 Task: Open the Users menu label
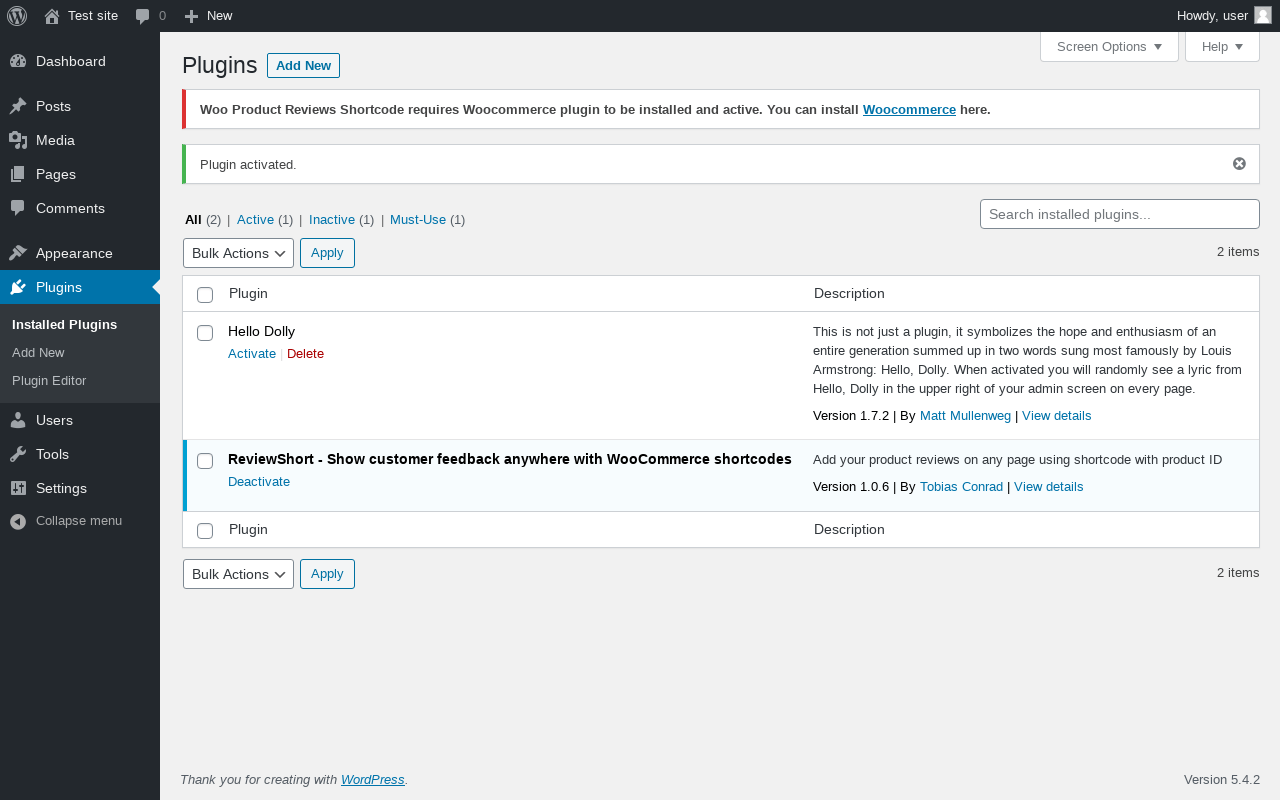(x=54, y=420)
